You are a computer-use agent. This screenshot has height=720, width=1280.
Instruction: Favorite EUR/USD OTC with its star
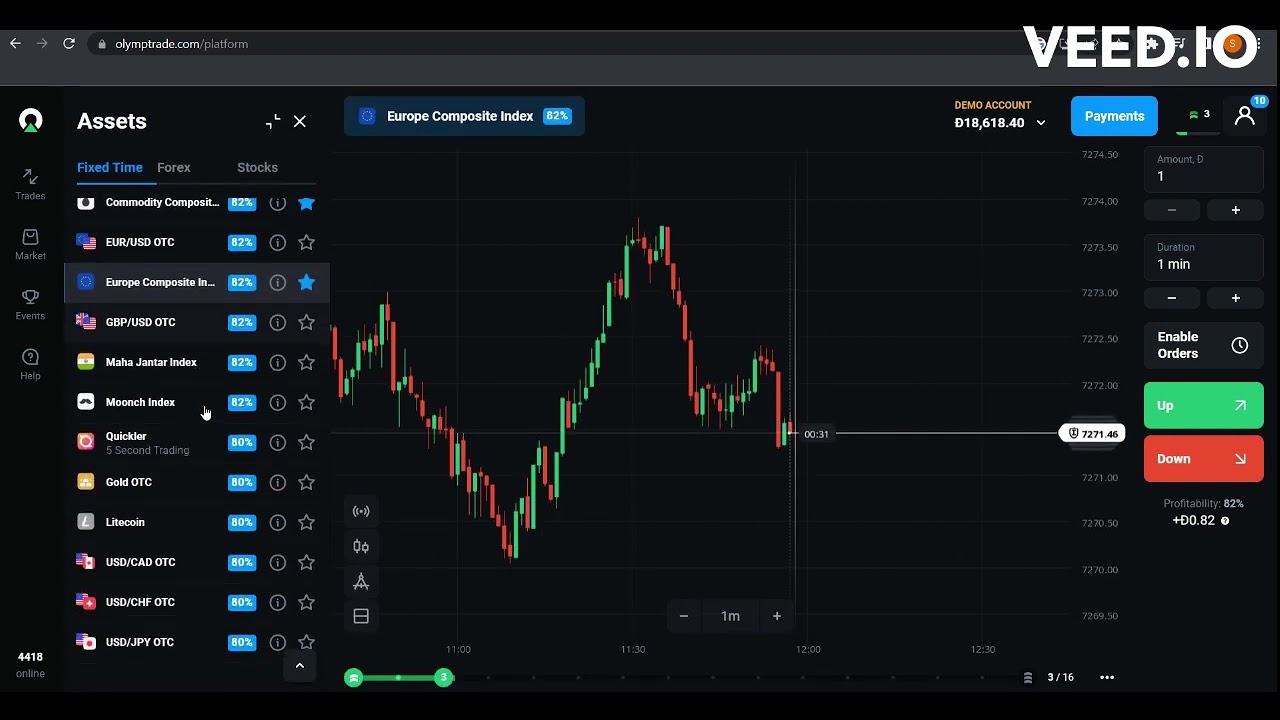click(x=307, y=242)
